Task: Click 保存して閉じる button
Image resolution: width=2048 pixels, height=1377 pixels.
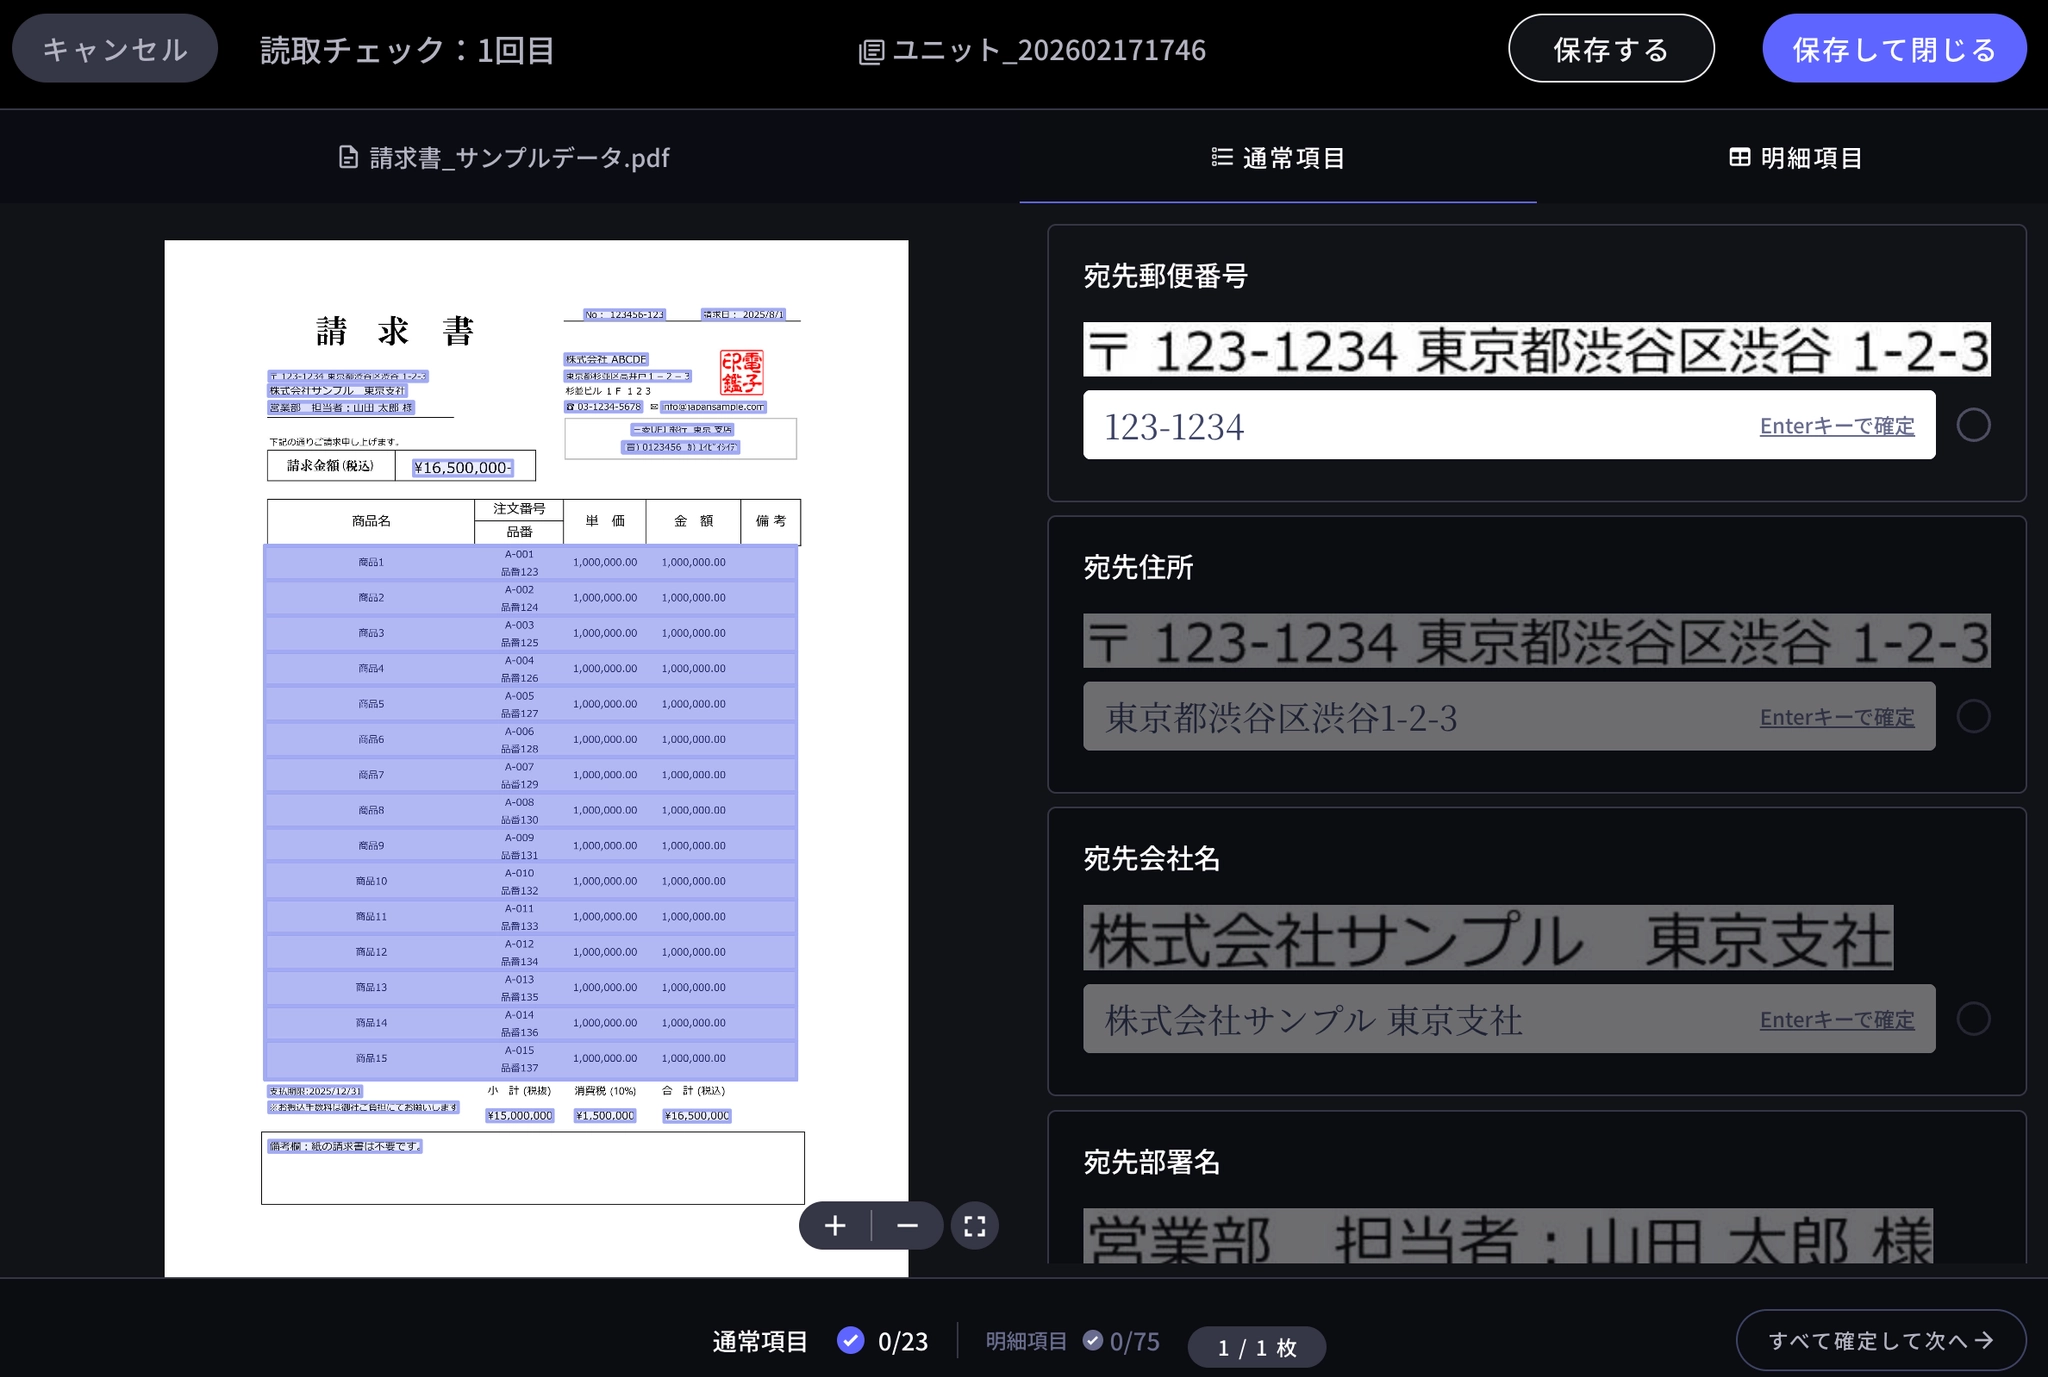Action: pyautogui.click(x=1894, y=49)
